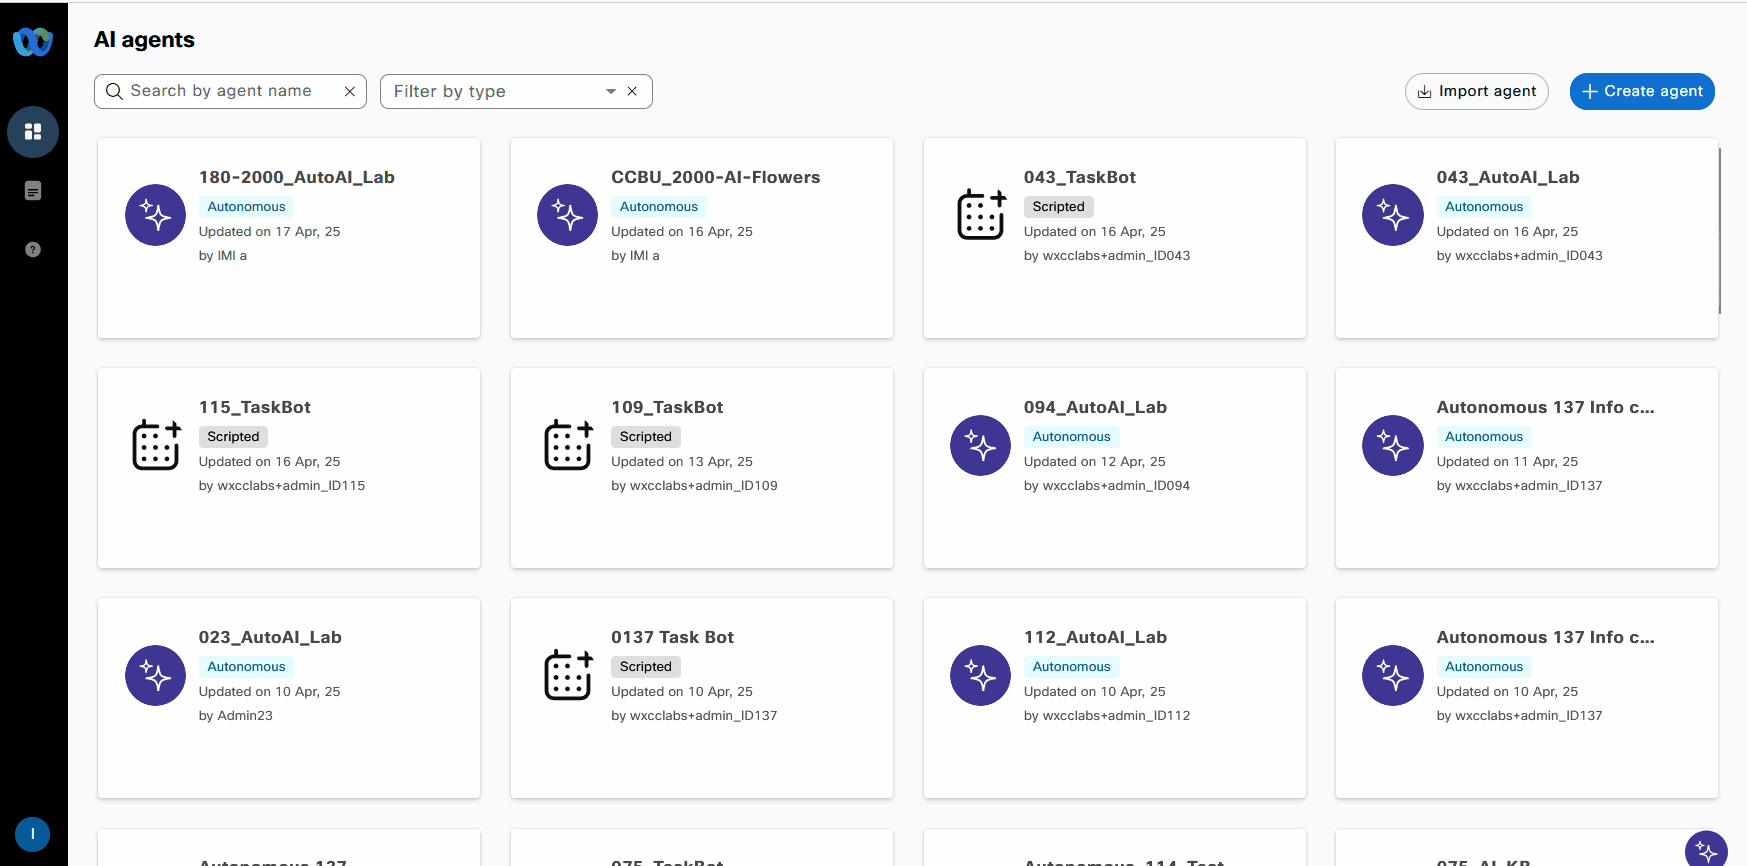Click the 115_TaskBot calendar-style icon

(156, 445)
